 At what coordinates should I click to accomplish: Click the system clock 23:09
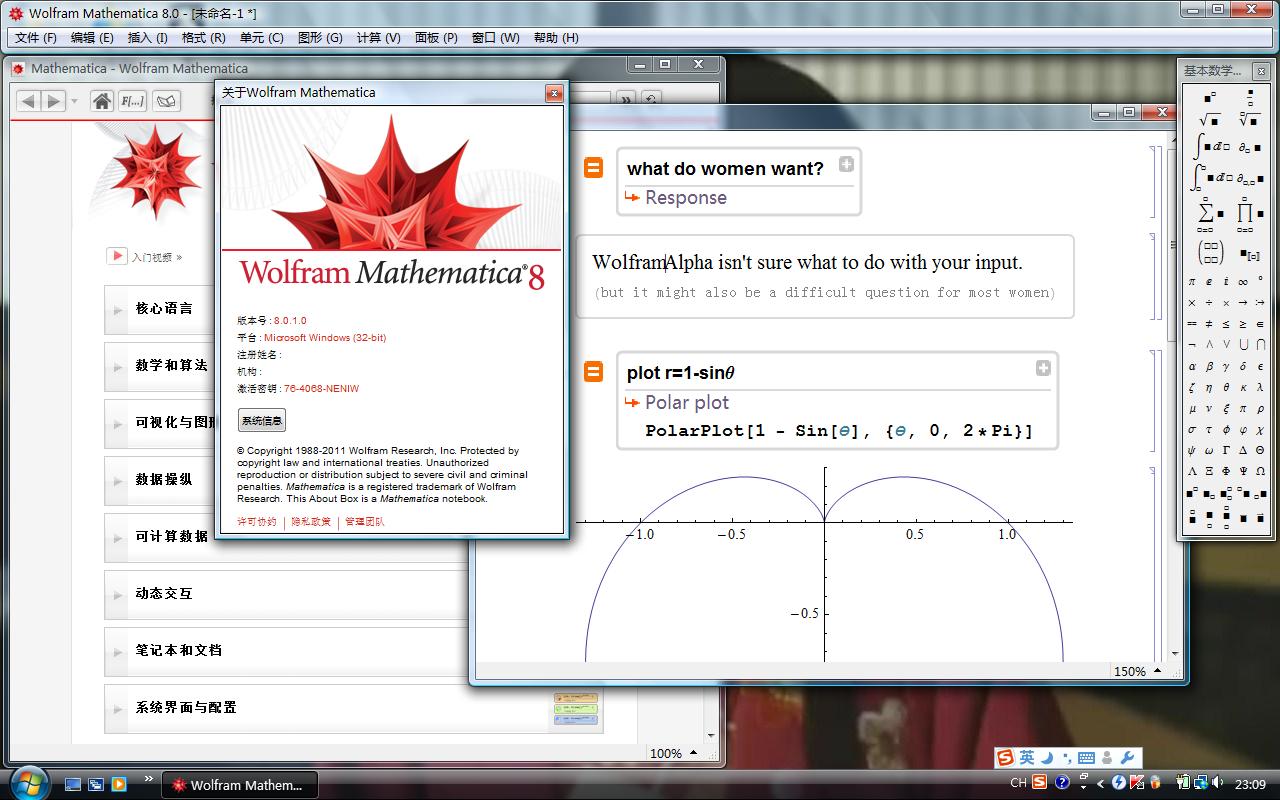(x=1251, y=784)
